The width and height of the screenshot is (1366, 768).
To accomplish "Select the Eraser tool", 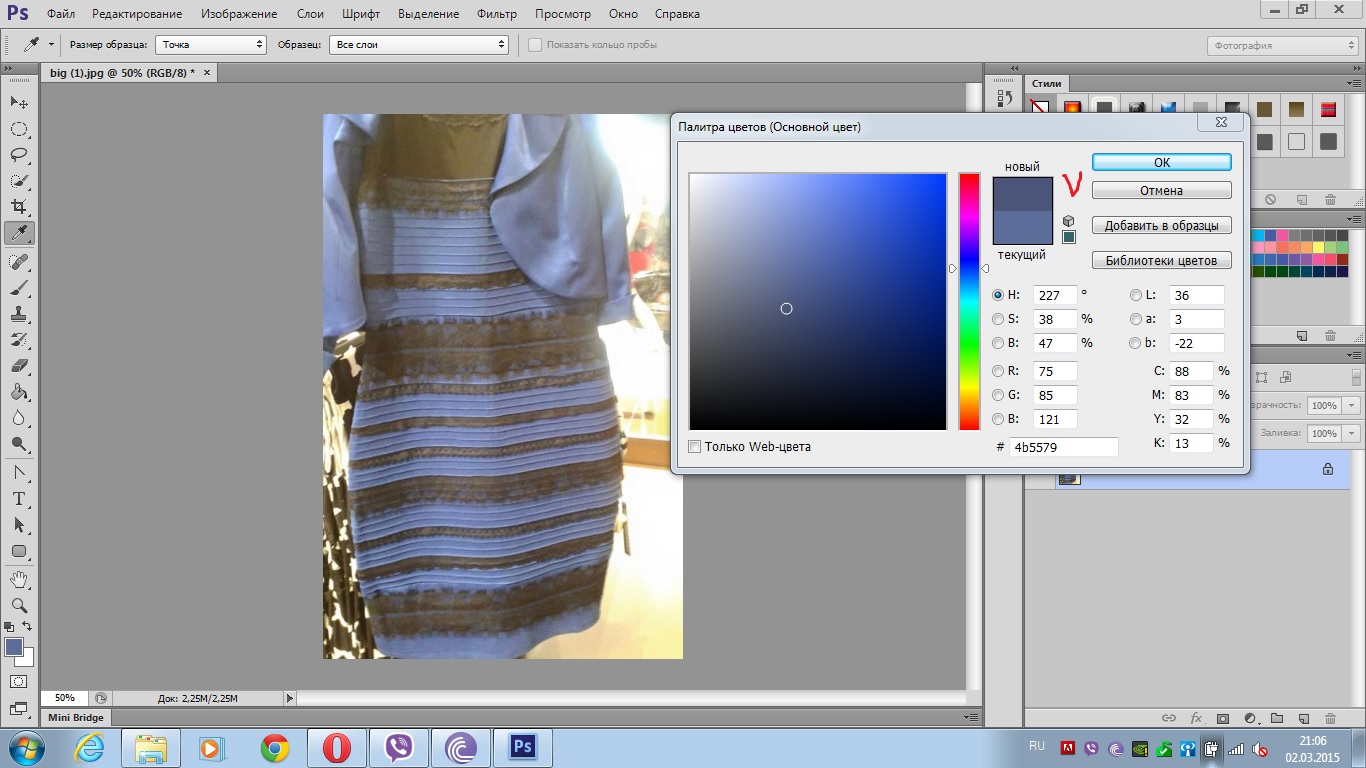I will pos(19,366).
